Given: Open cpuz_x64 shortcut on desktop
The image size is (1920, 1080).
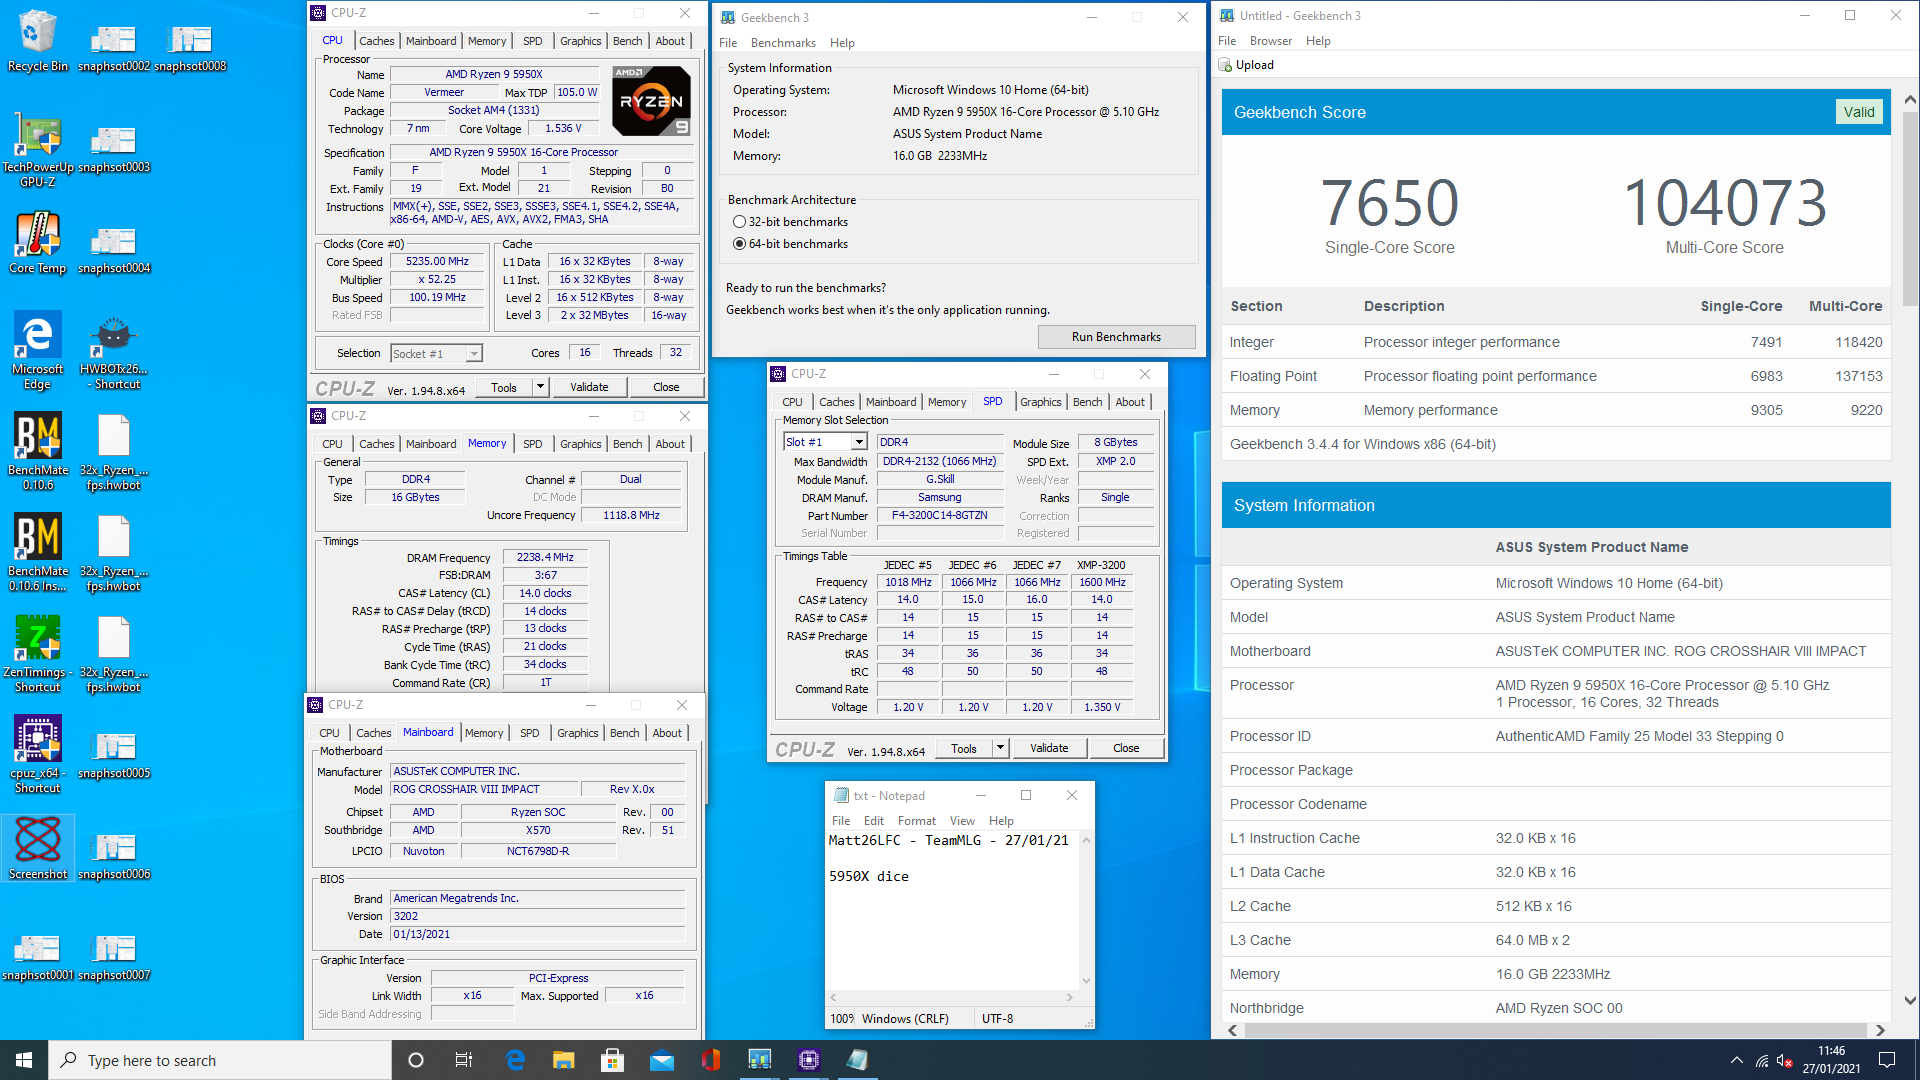Looking at the screenshot, I should coord(37,754).
